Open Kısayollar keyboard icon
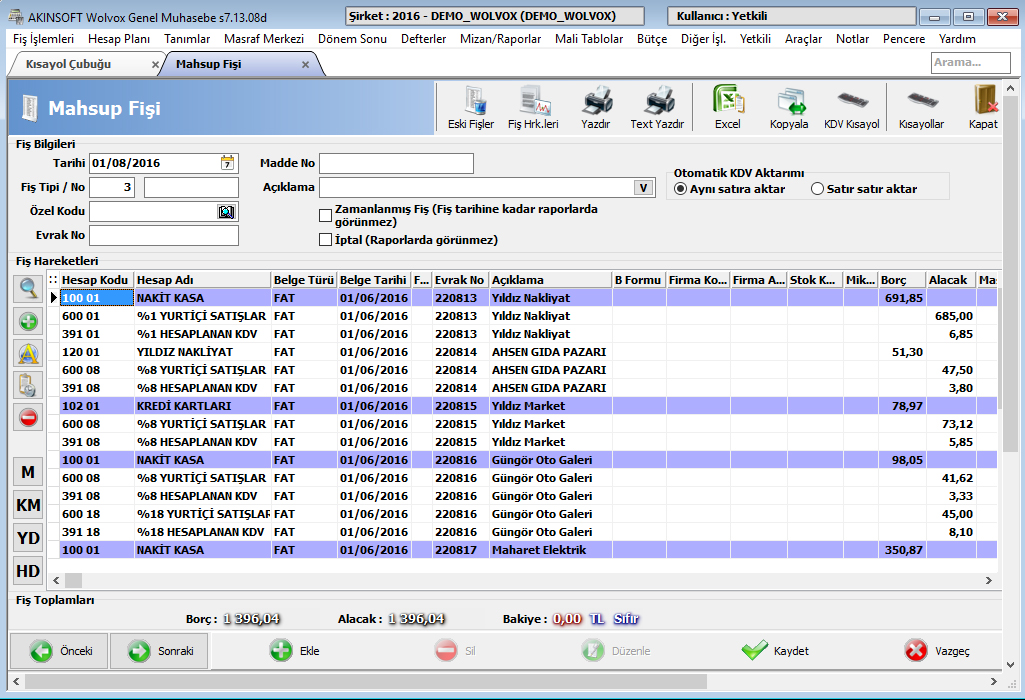1025x700 pixels. point(921,108)
